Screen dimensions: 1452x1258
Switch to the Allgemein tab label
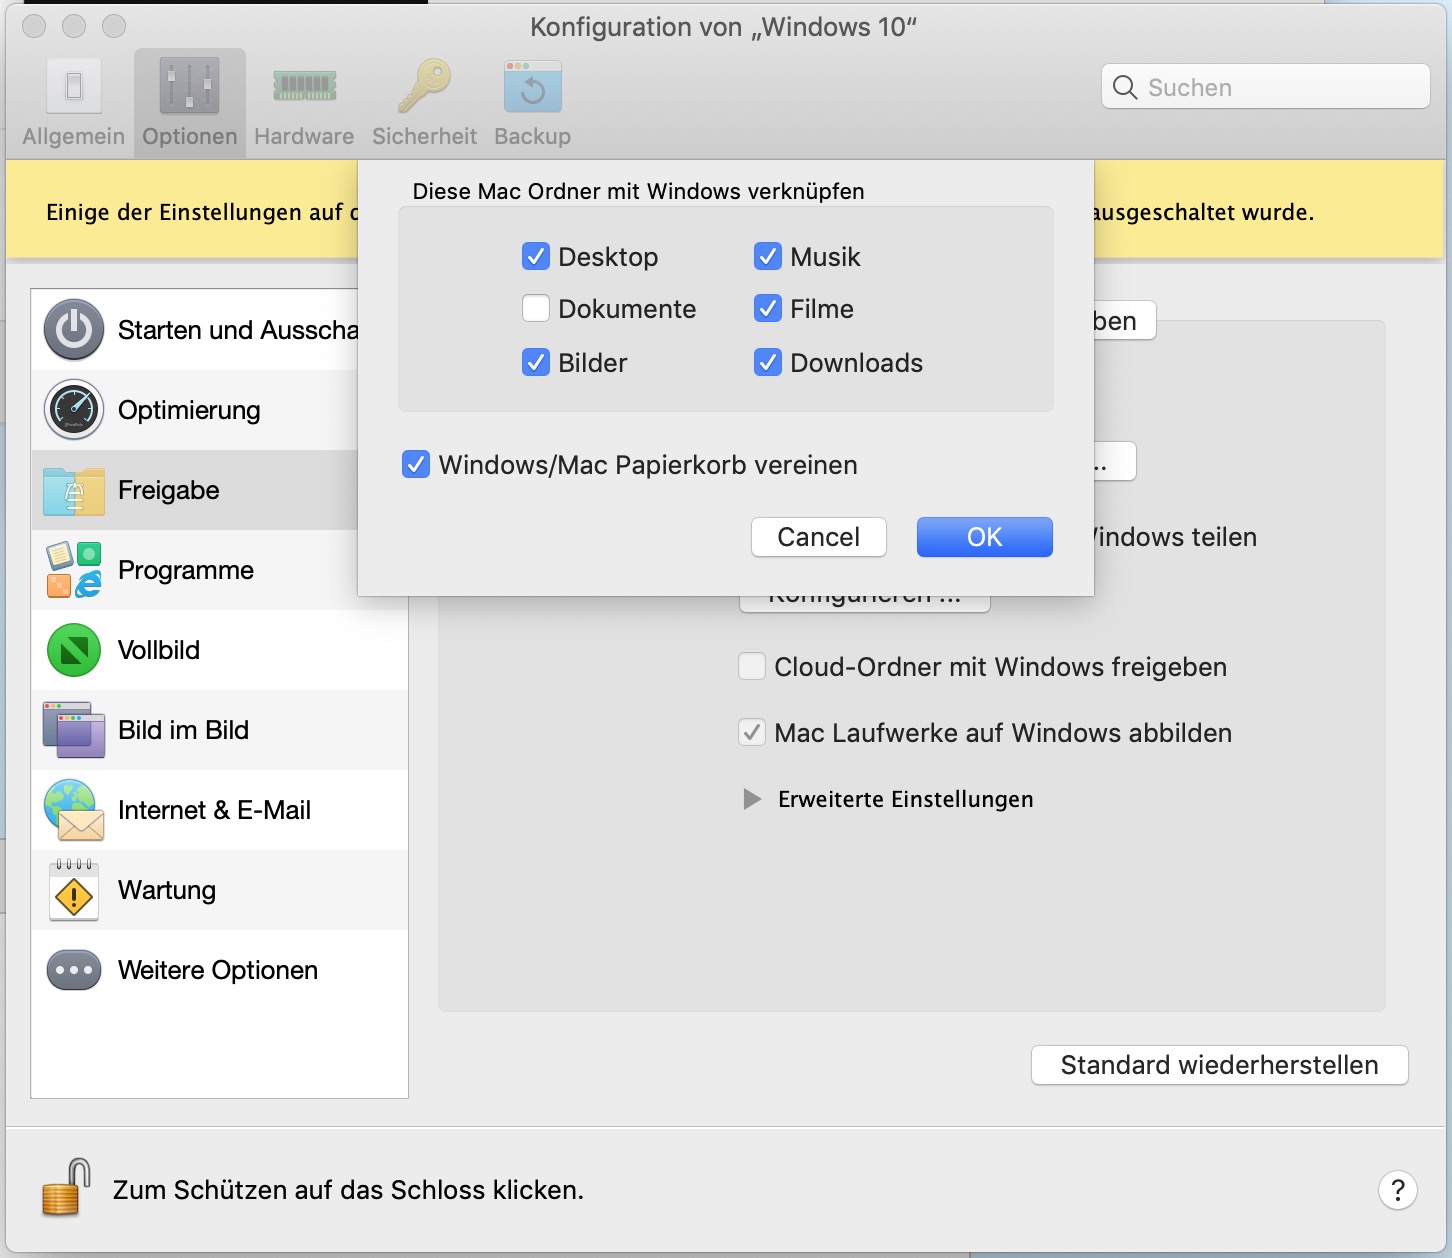(74, 136)
